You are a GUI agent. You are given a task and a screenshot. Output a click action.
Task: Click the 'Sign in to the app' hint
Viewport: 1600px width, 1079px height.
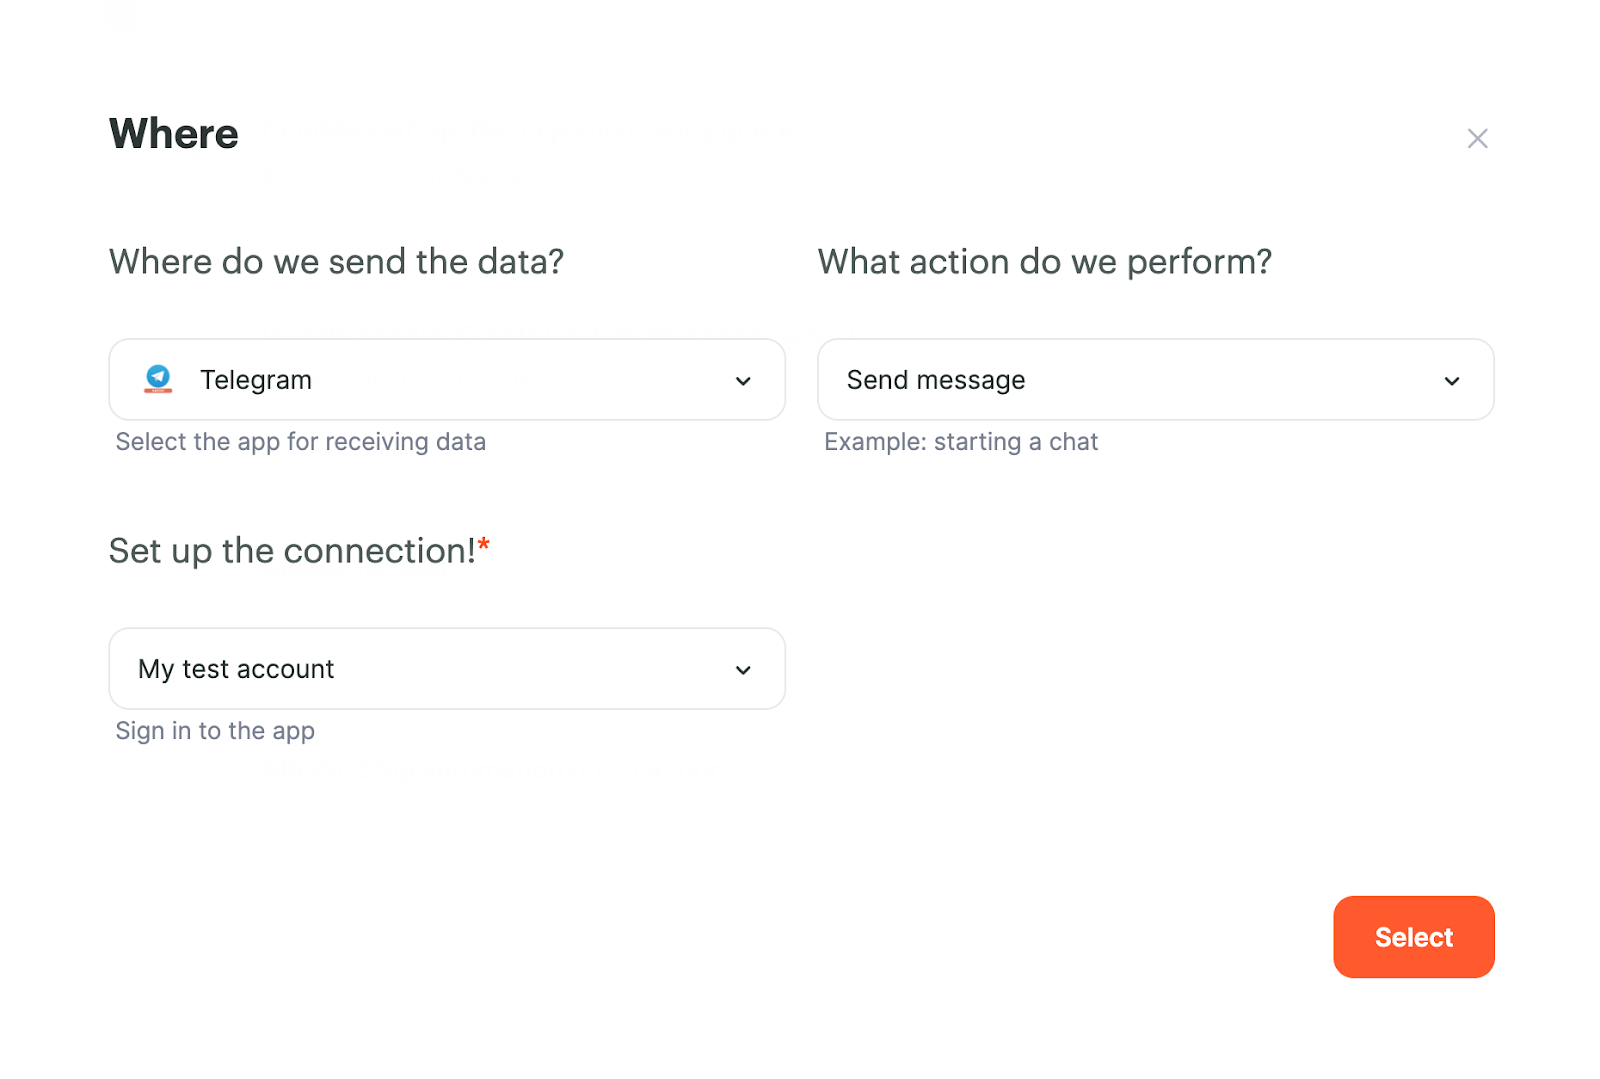click(215, 731)
